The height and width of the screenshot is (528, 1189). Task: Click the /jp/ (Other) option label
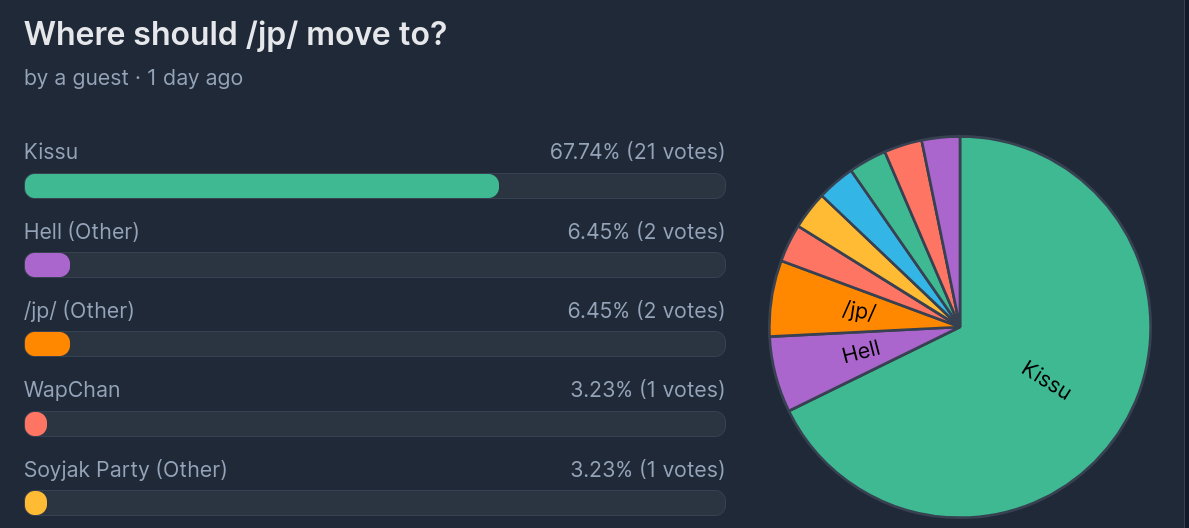(79, 311)
